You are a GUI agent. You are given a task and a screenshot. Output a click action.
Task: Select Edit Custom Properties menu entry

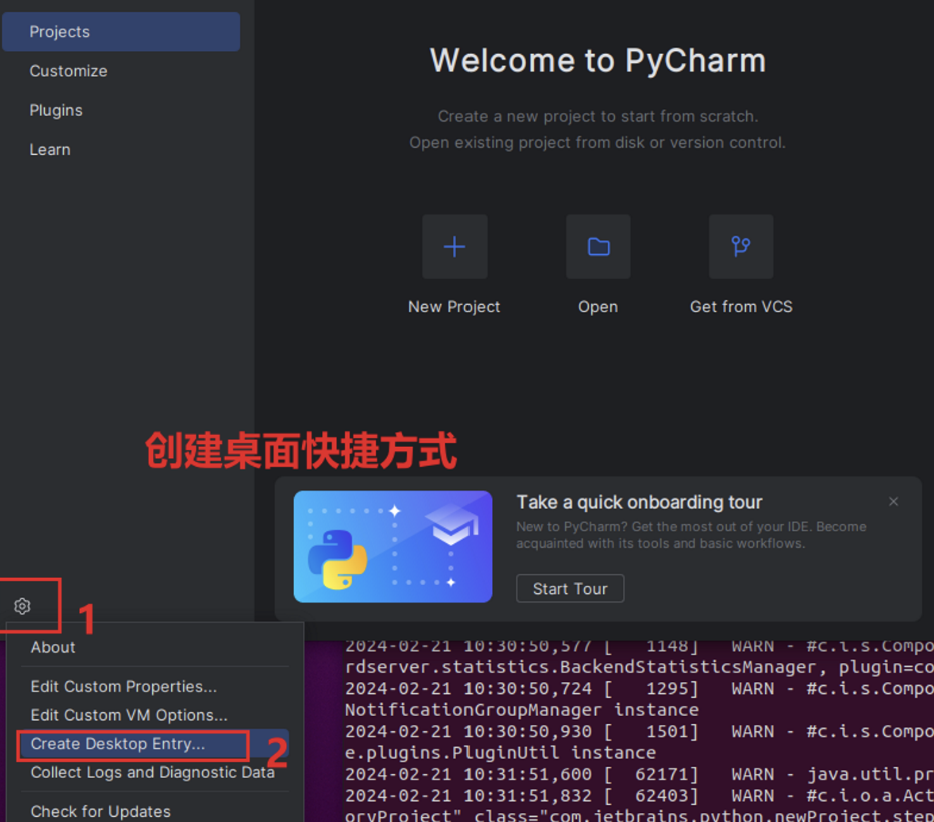(124, 687)
